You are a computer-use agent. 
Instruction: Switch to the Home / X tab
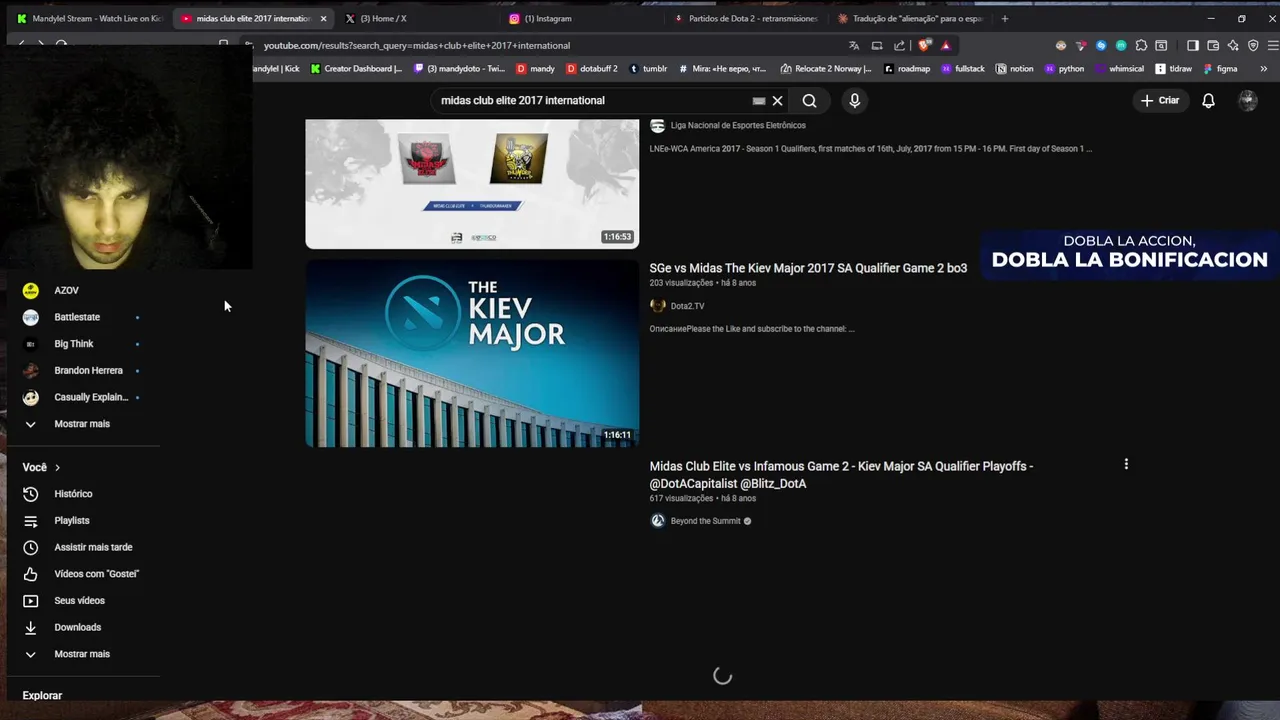383,18
